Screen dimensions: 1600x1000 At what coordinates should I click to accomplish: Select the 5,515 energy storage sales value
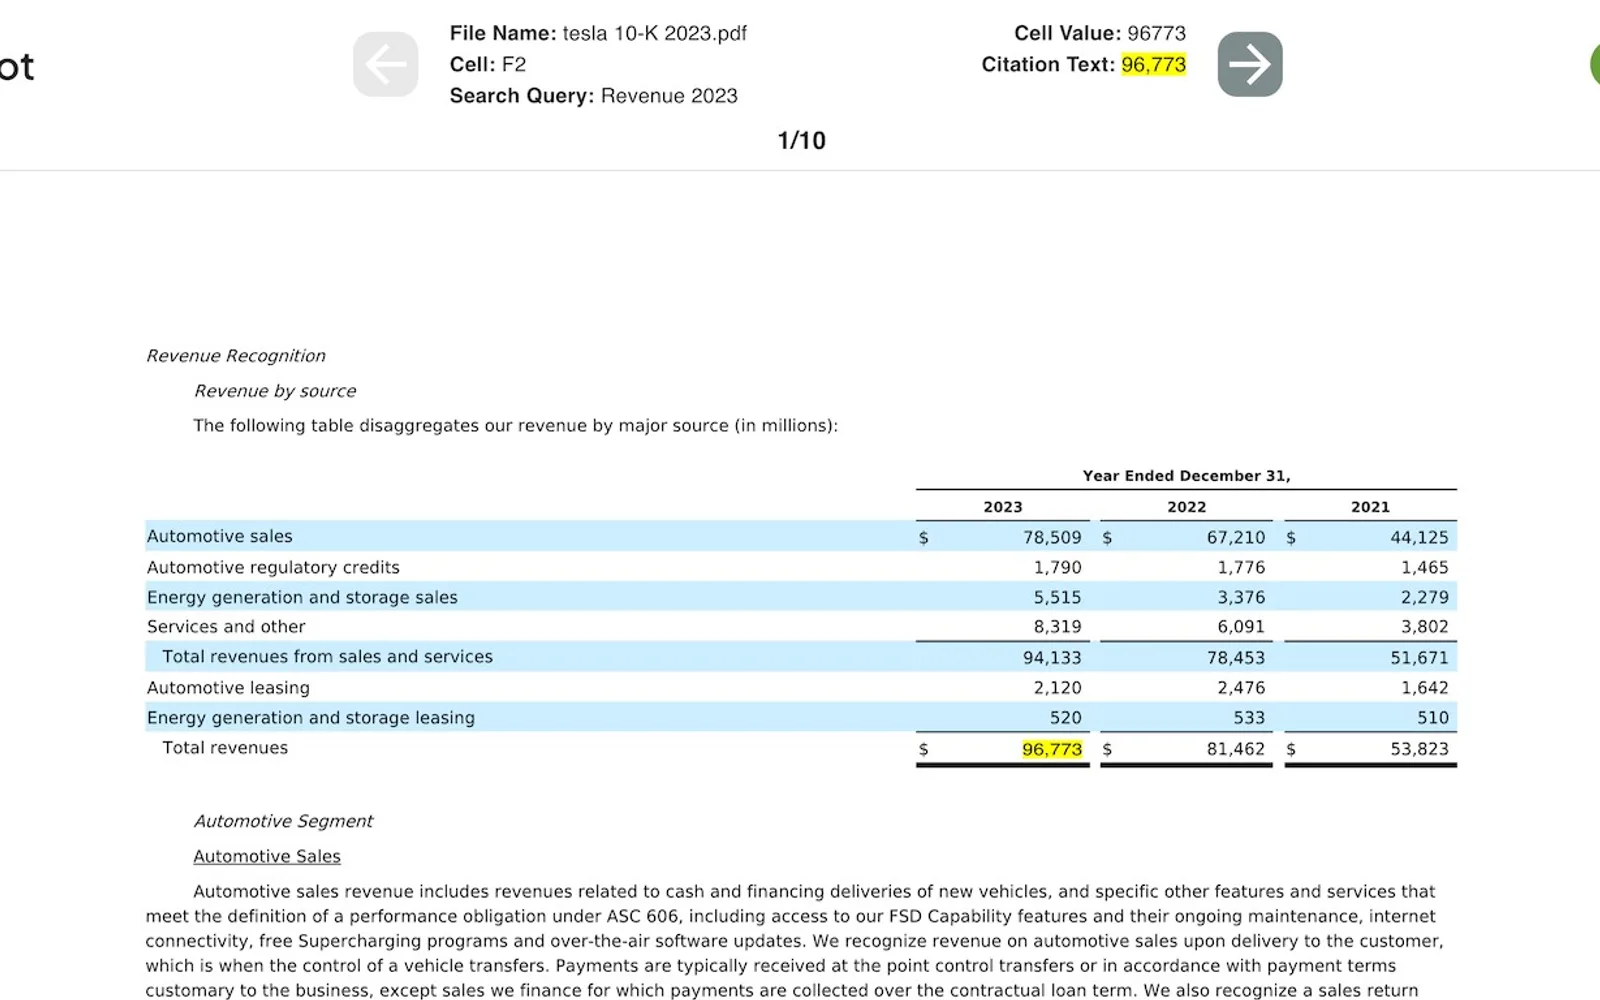tap(1058, 597)
